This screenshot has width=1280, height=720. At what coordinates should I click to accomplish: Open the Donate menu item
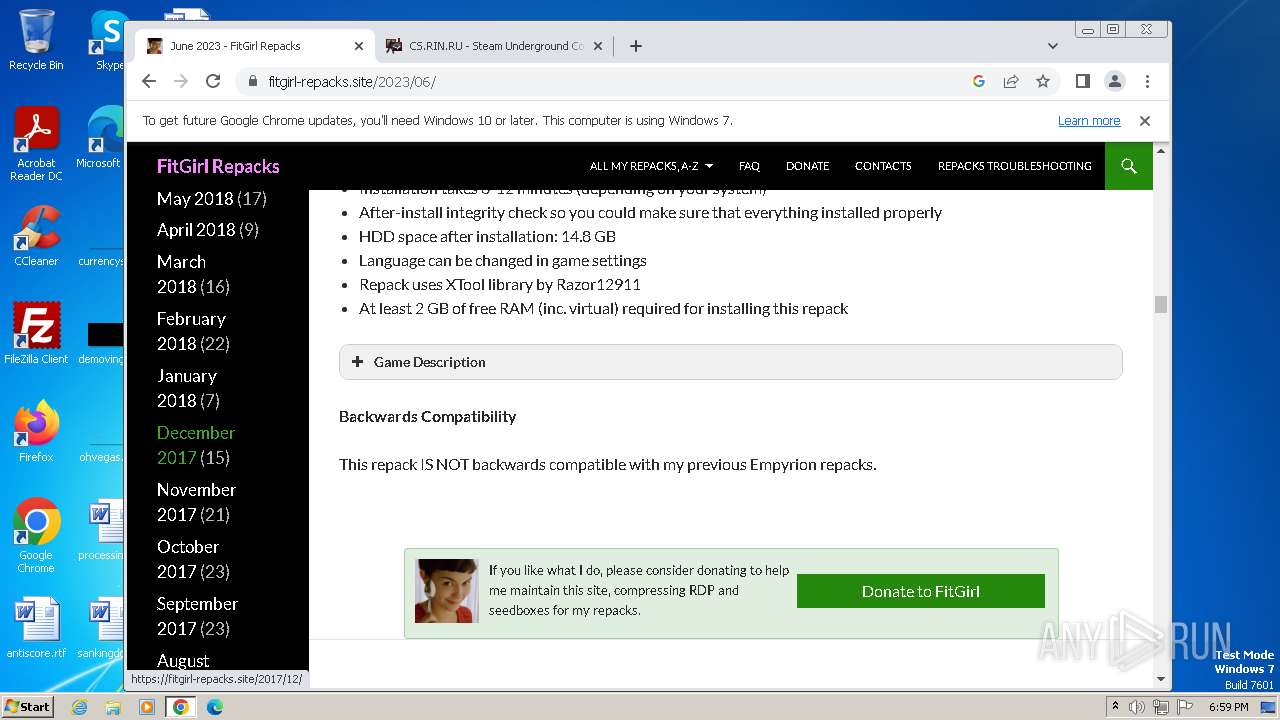(807, 166)
